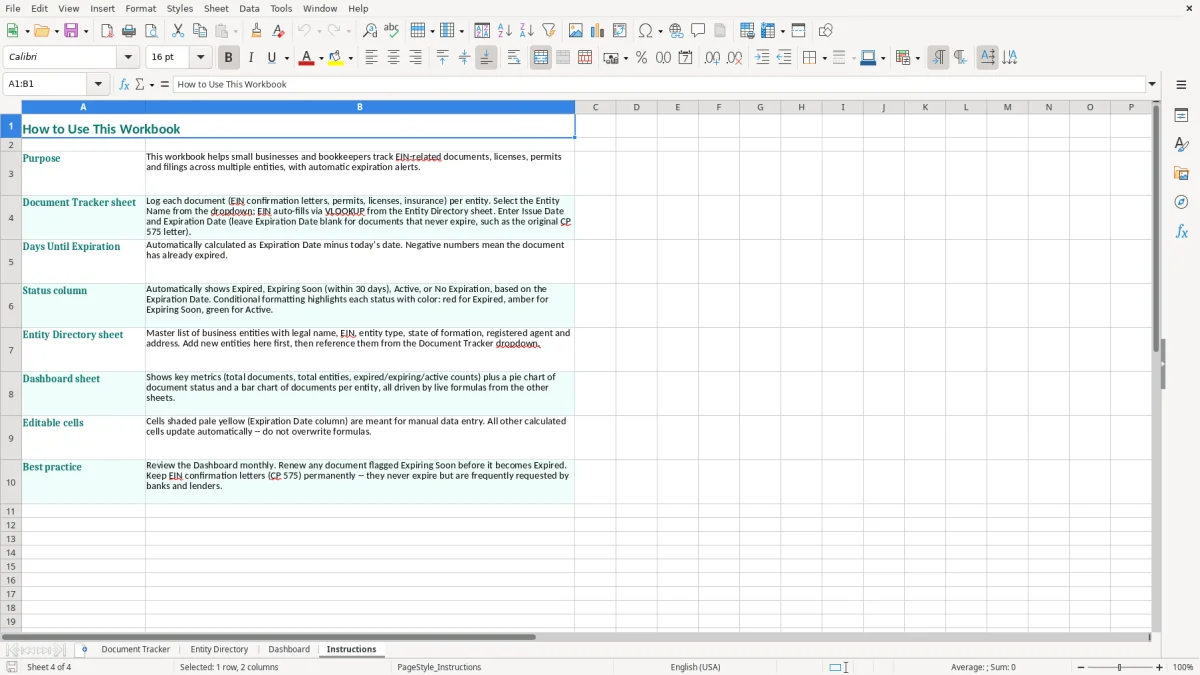
Task: Open sidebar Properties panel
Action: coord(1181,115)
